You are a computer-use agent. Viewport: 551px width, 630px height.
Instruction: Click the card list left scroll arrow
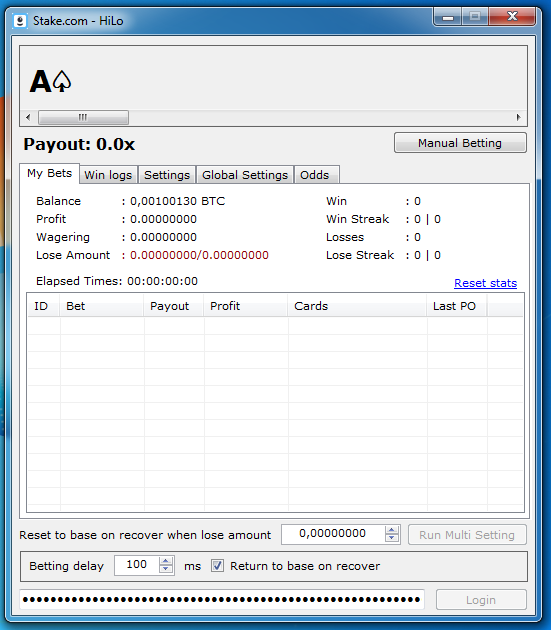tap(28, 117)
